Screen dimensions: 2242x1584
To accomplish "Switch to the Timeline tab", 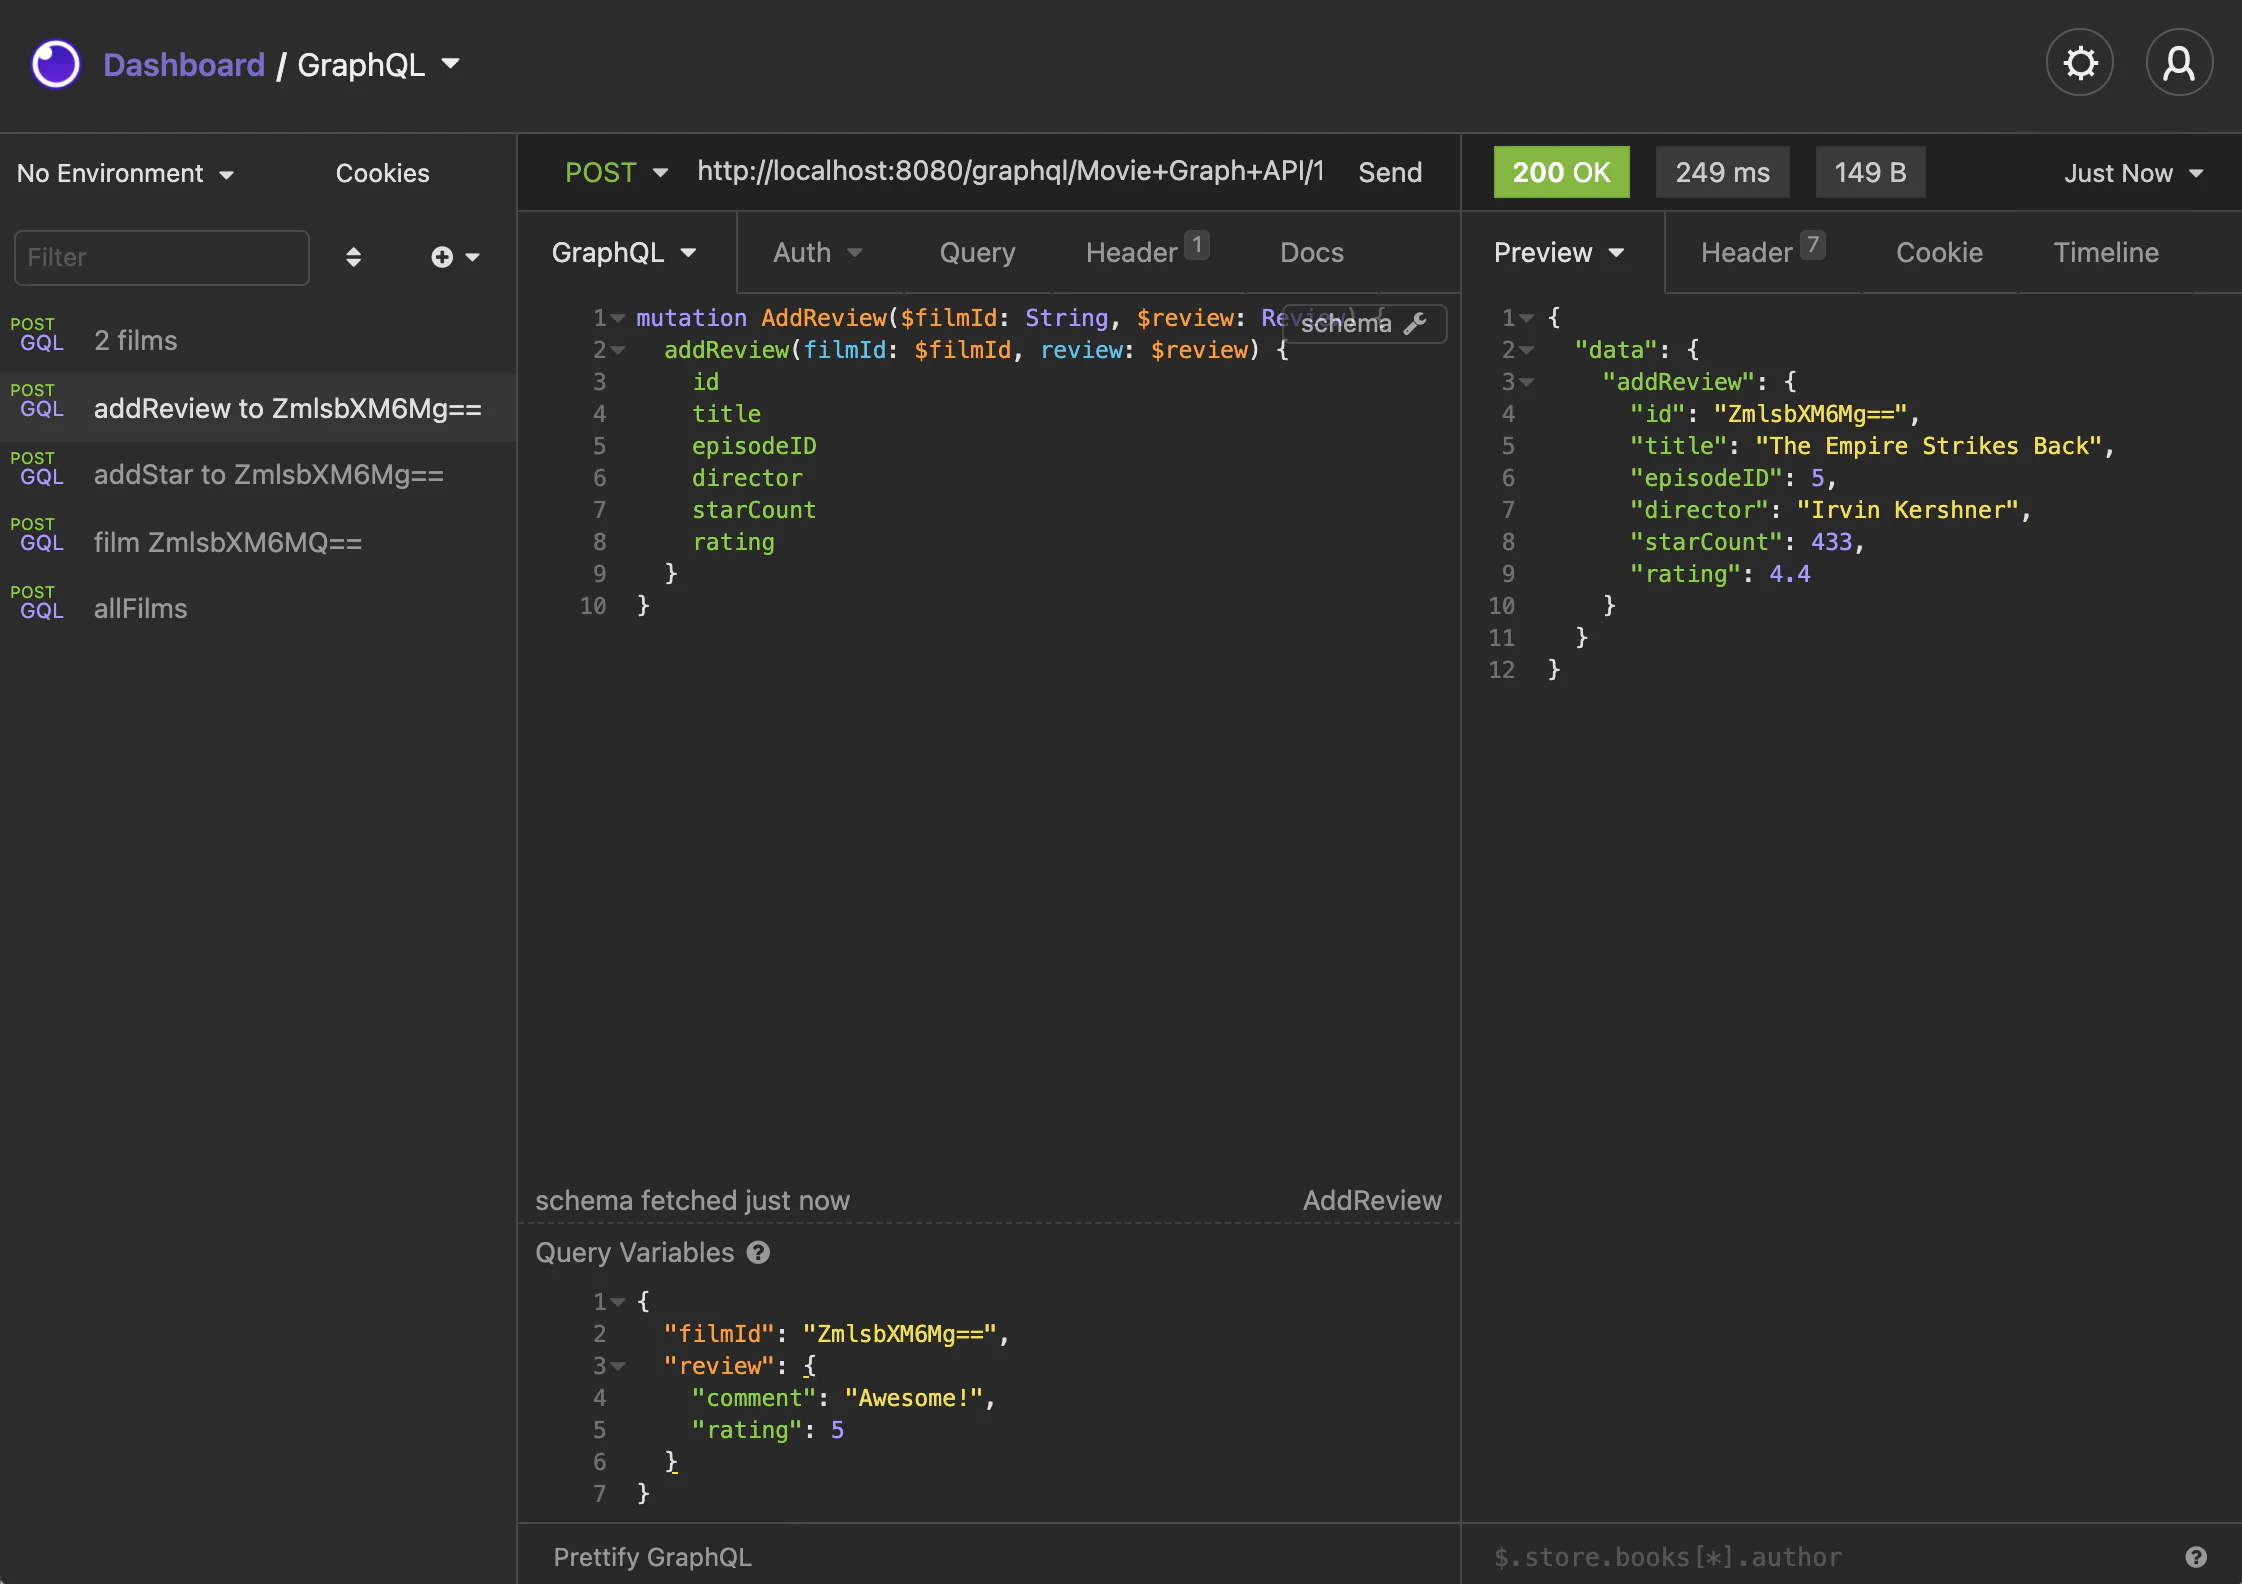I will tap(2106, 252).
